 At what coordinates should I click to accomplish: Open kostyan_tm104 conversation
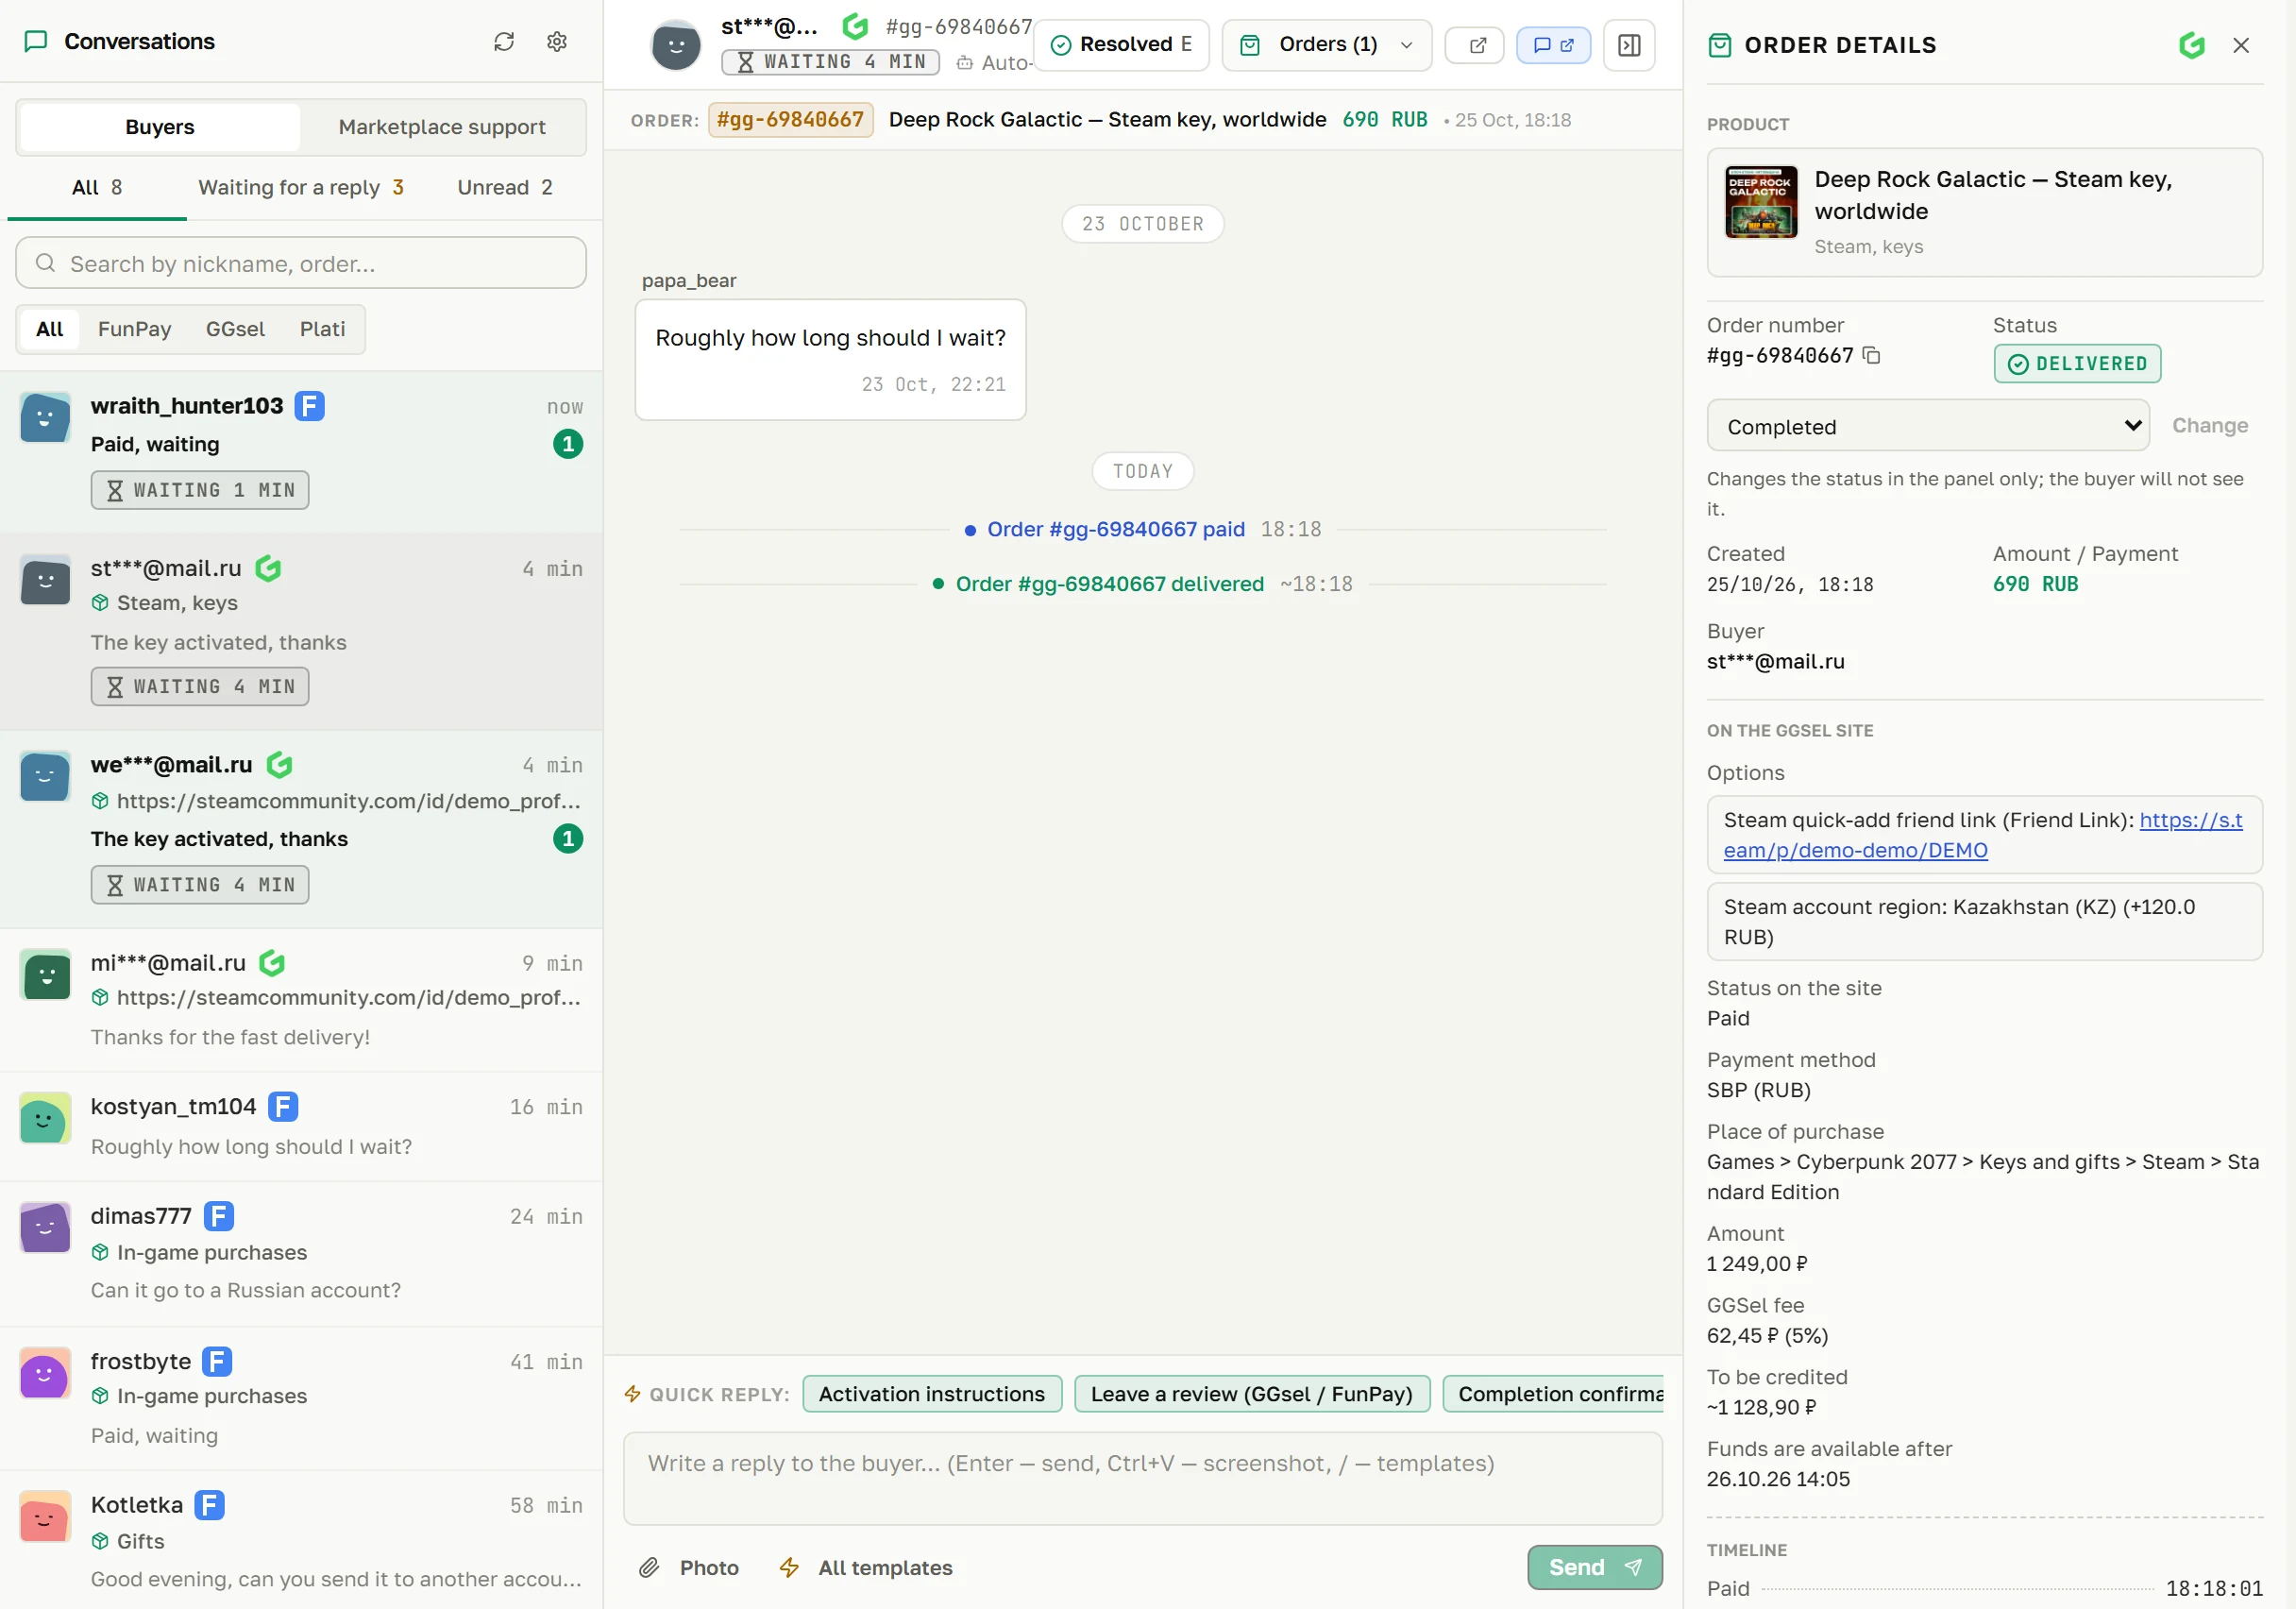301,1126
